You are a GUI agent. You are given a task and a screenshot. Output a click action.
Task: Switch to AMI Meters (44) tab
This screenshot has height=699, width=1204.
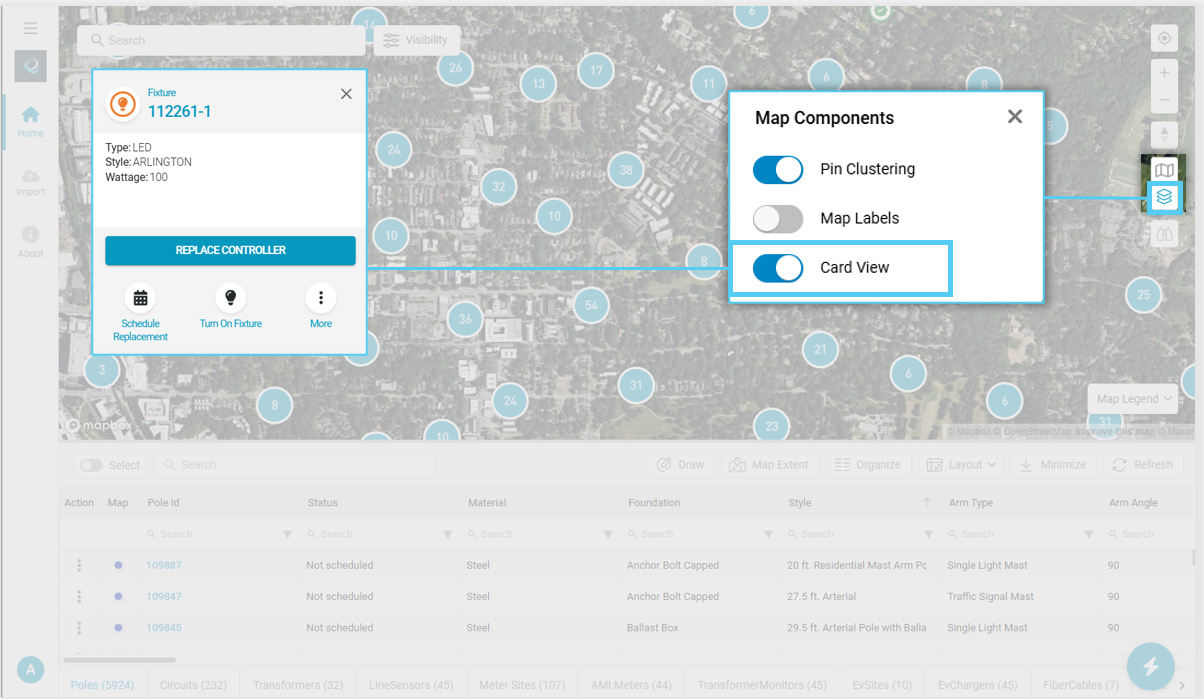pos(632,685)
